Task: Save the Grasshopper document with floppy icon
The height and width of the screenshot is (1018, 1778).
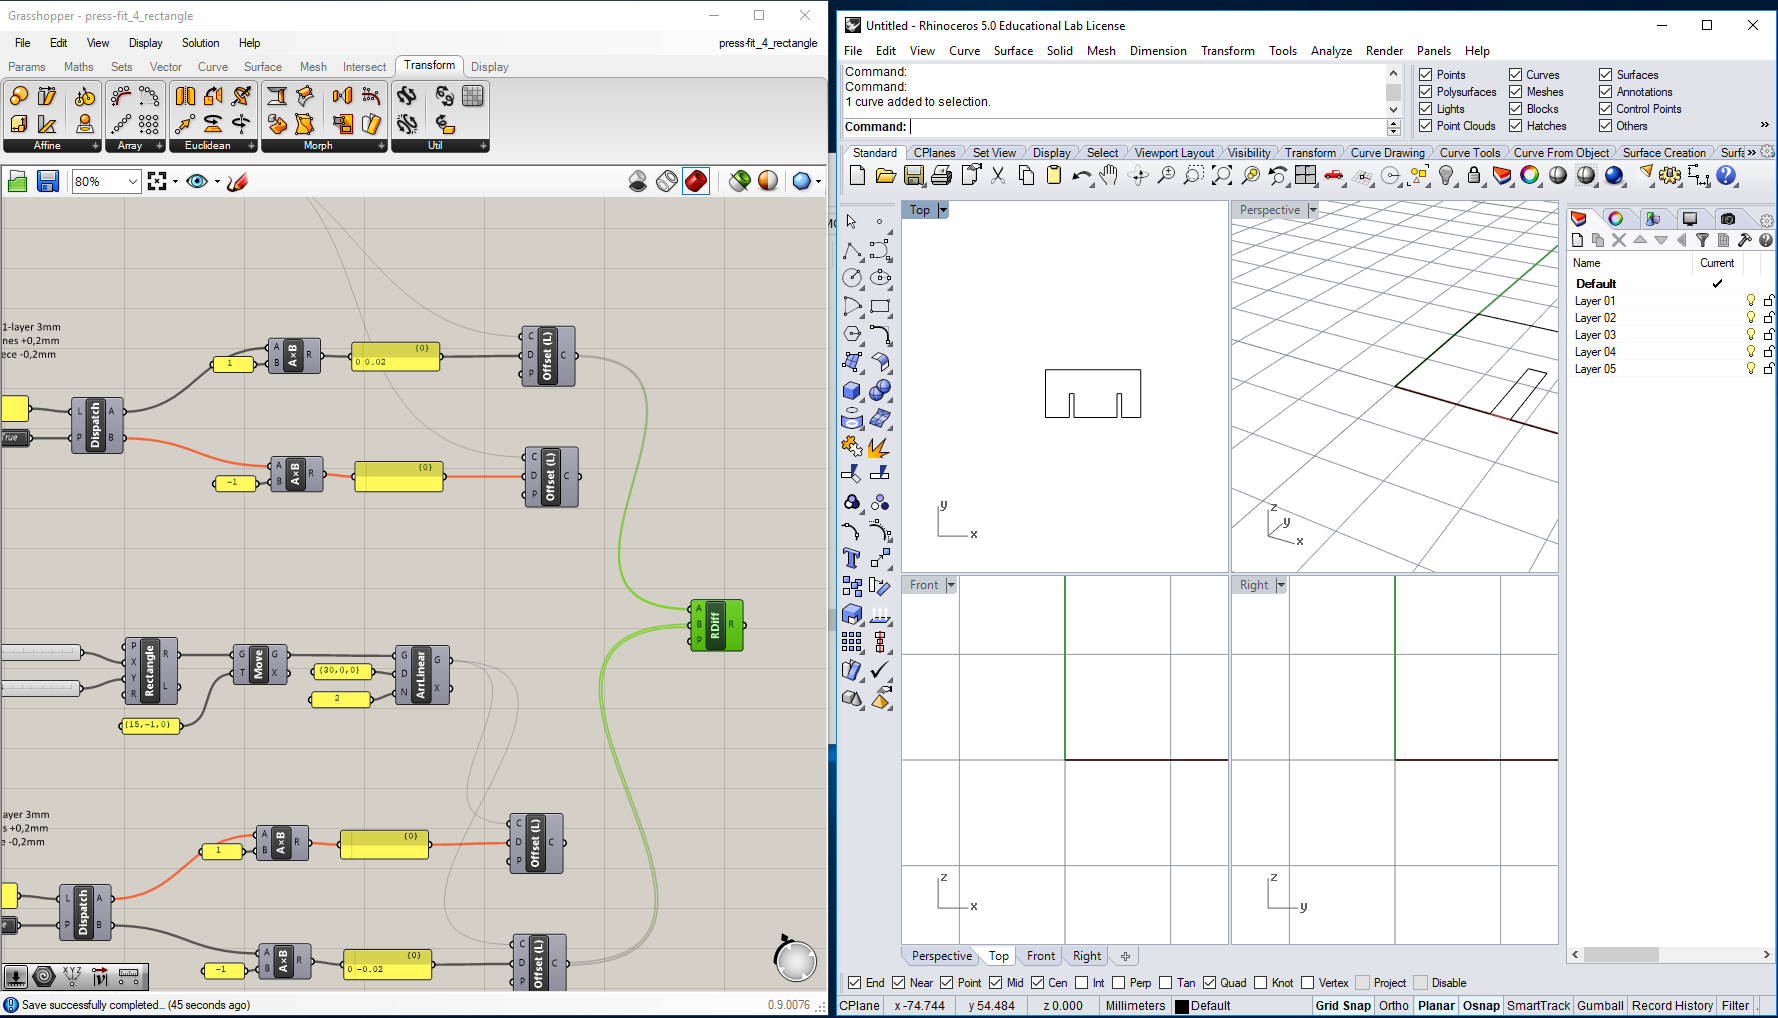Action: click(x=47, y=181)
